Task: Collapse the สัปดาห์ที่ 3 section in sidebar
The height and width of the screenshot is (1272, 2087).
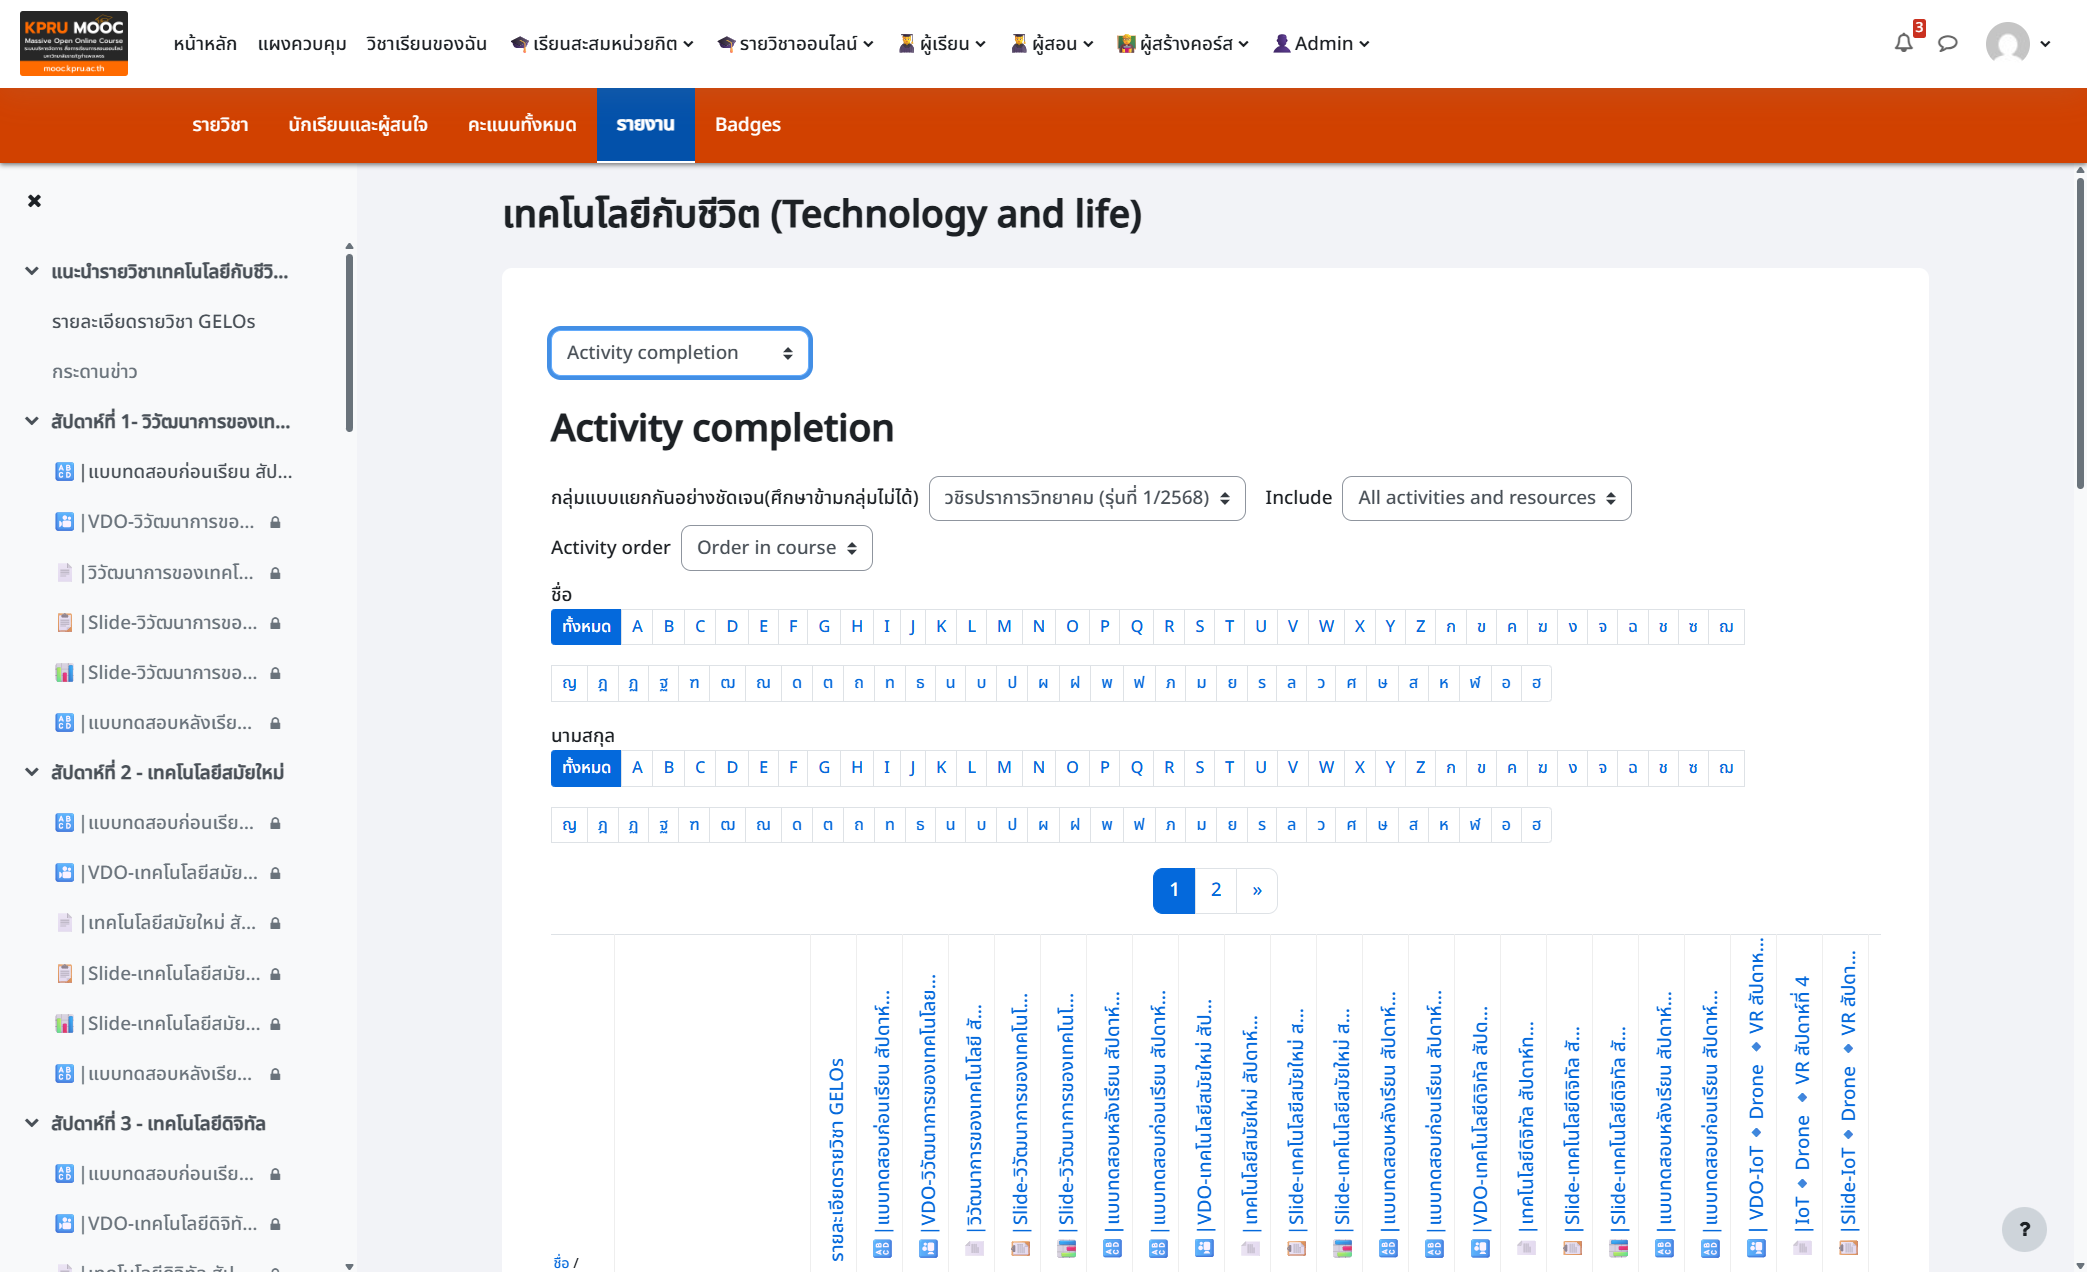Action: pos(32,1123)
